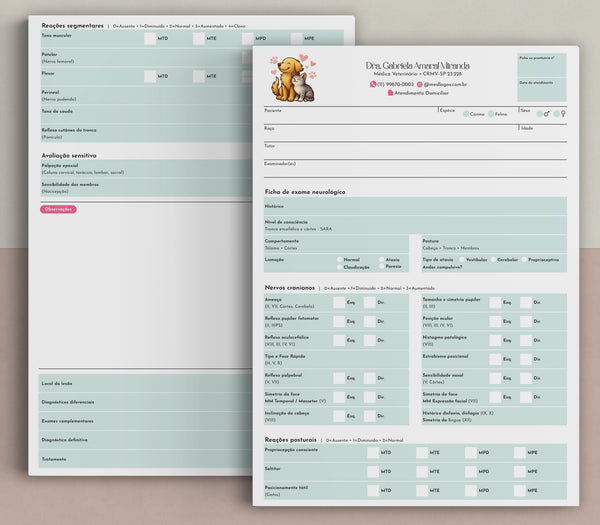Check the MPE box for Propriocepção consciente
The height and width of the screenshot is (525, 600).
pyautogui.click(x=520, y=452)
